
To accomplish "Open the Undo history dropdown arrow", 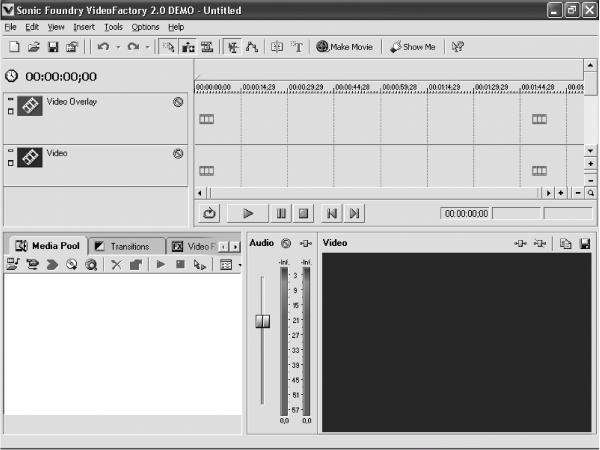I will click(x=118, y=47).
